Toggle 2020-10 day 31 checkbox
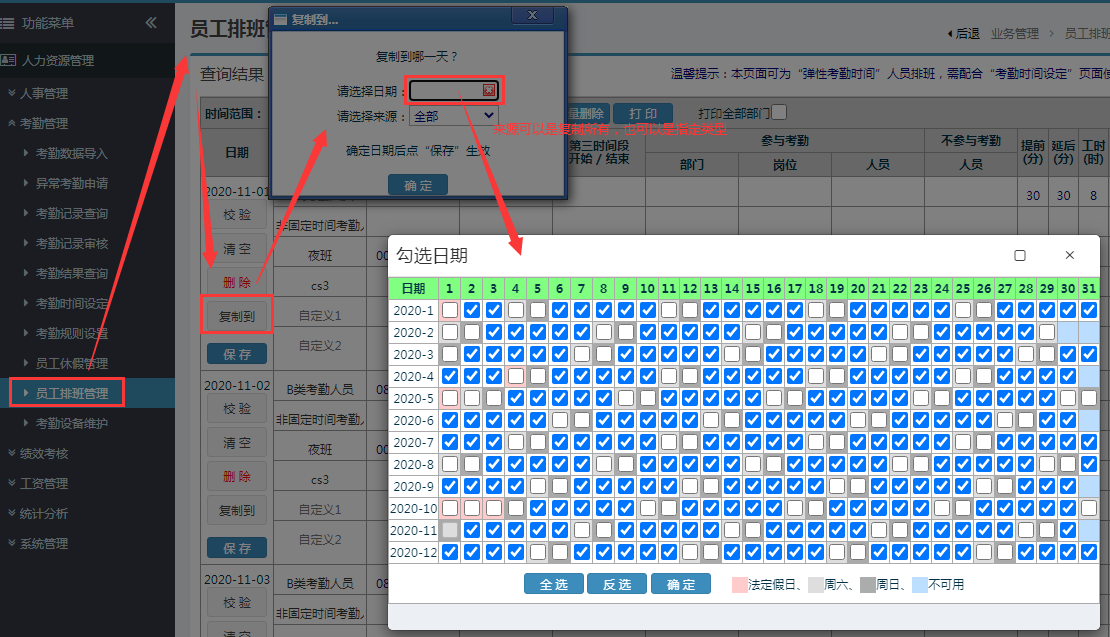The width and height of the screenshot is (1110, 637). pos(1089,507)
